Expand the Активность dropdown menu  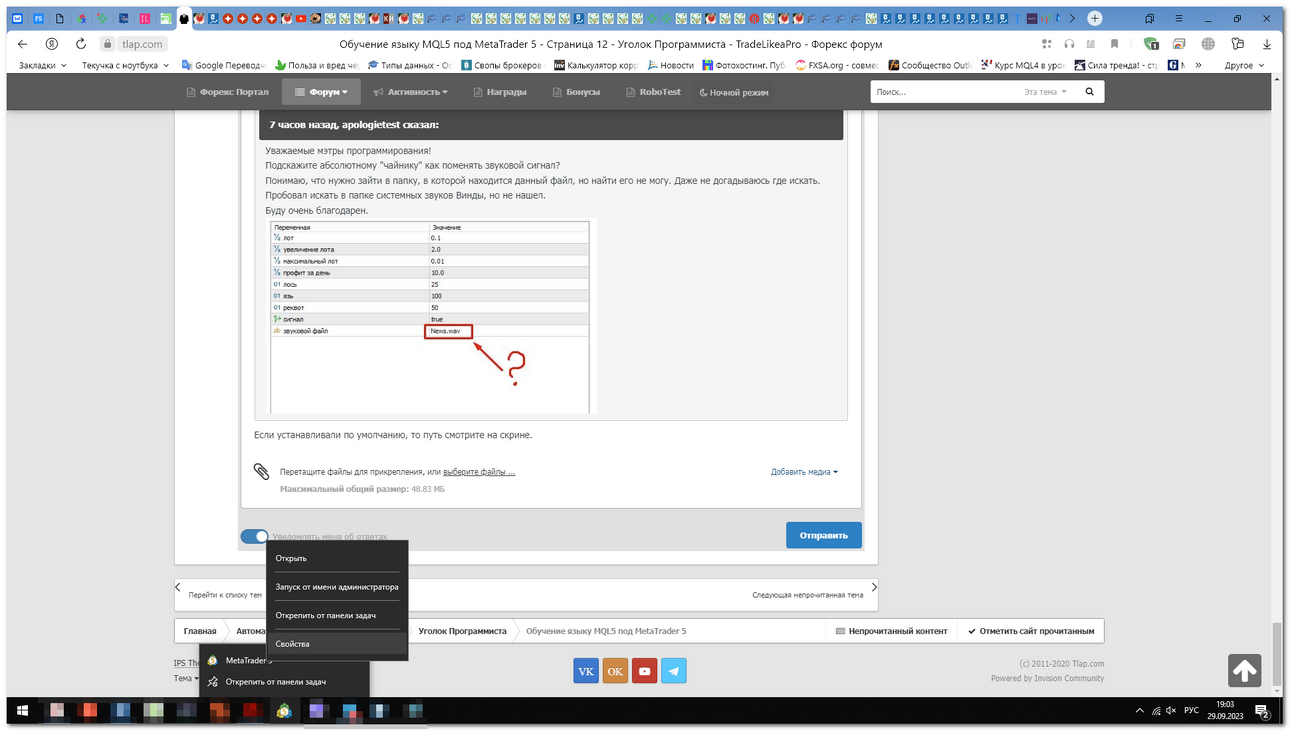(x=410, y=92)
